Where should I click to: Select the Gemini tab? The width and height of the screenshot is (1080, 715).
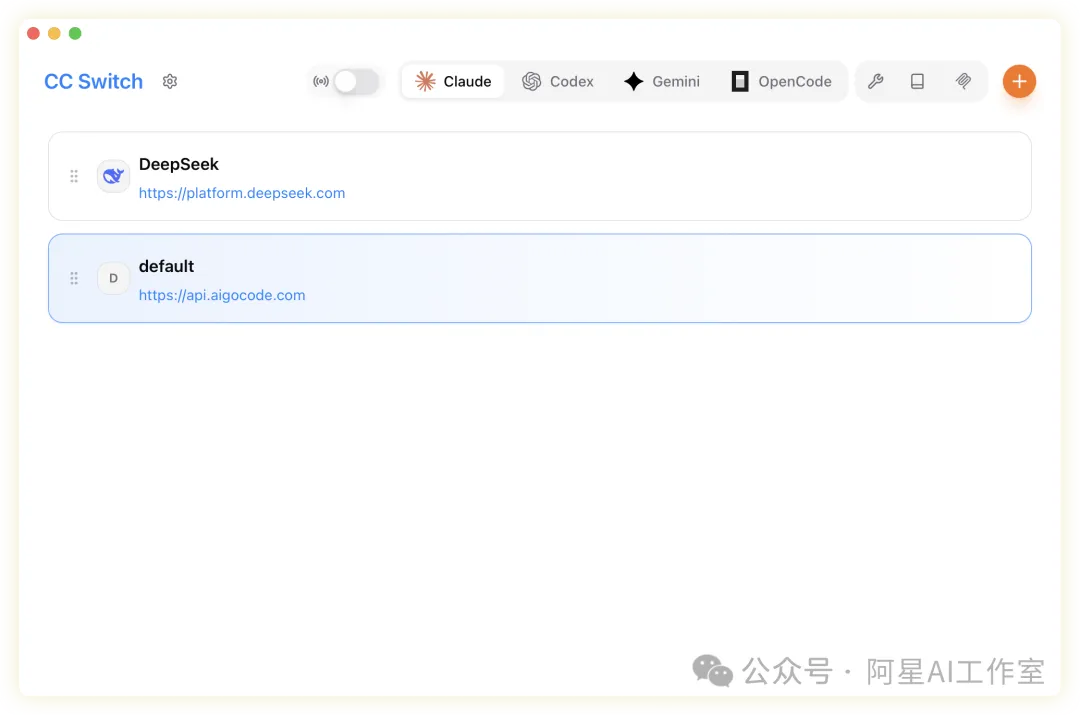(x=661, y=82)
